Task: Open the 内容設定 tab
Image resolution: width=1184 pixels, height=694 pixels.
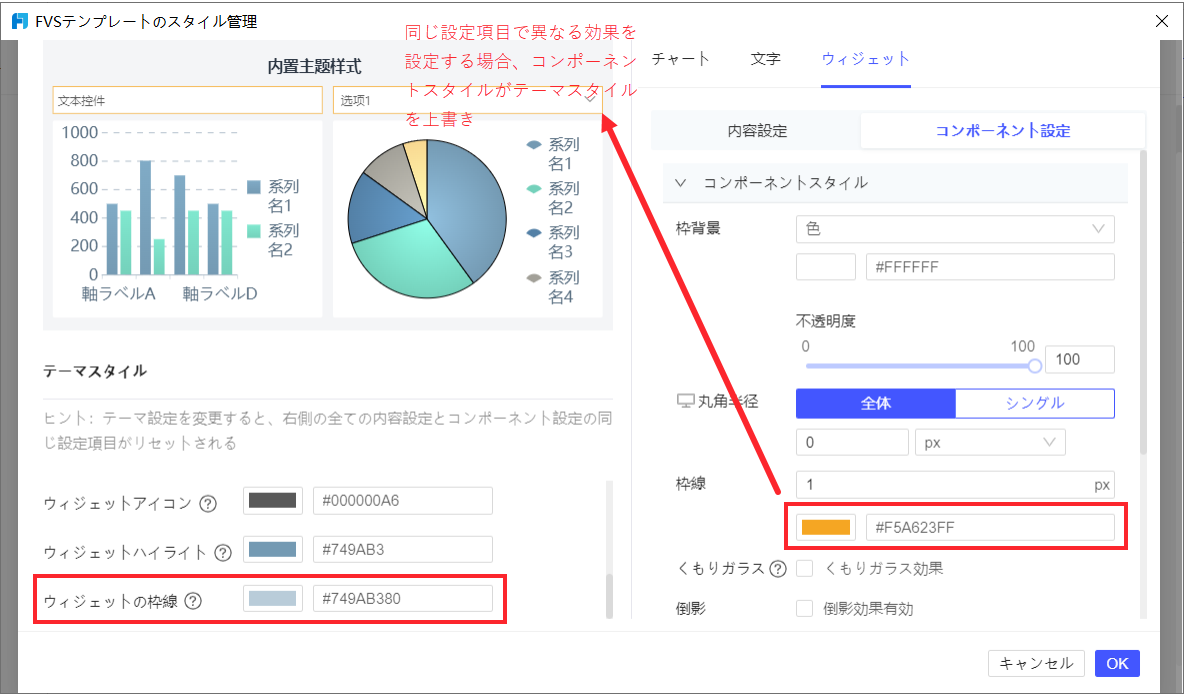Action: tap(757, 131)
